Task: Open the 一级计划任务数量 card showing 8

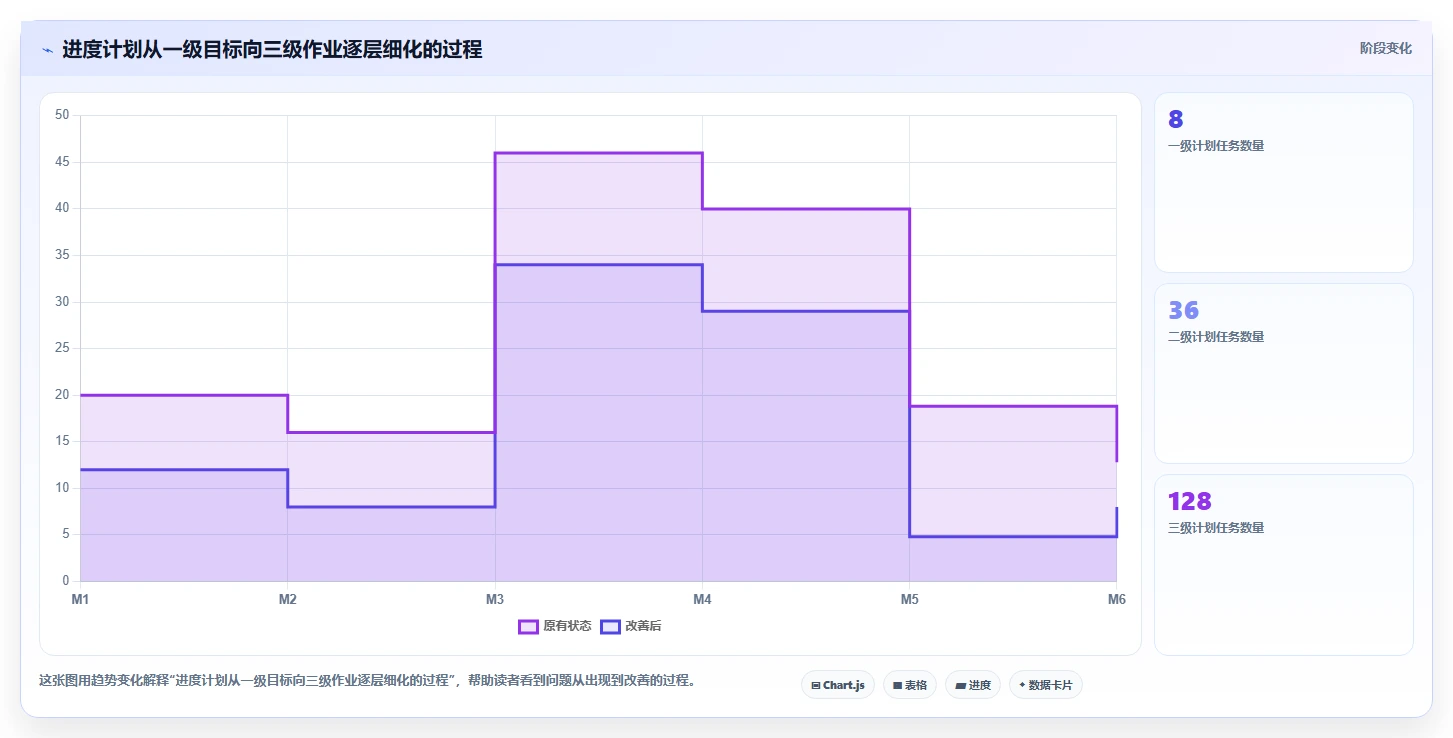Action: coord(1284,182)
